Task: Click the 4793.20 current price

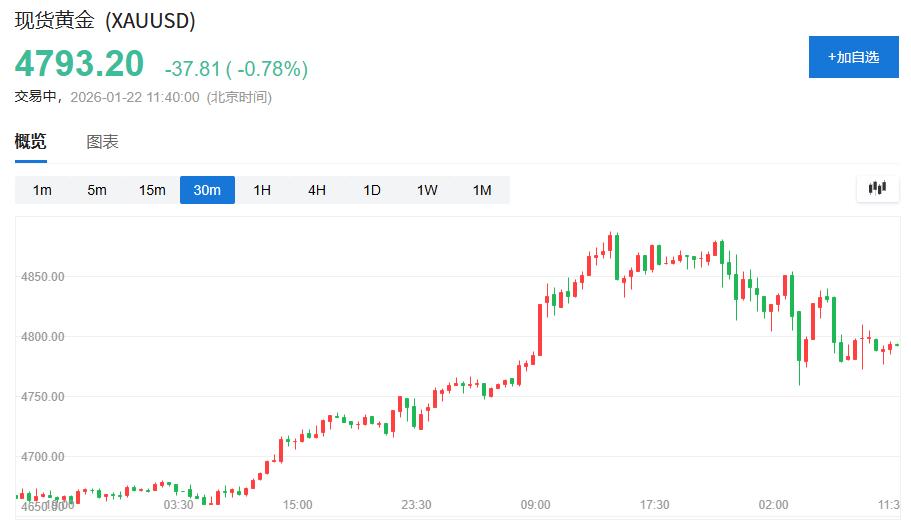Action: pyautogui.click(x=79, y=65)
